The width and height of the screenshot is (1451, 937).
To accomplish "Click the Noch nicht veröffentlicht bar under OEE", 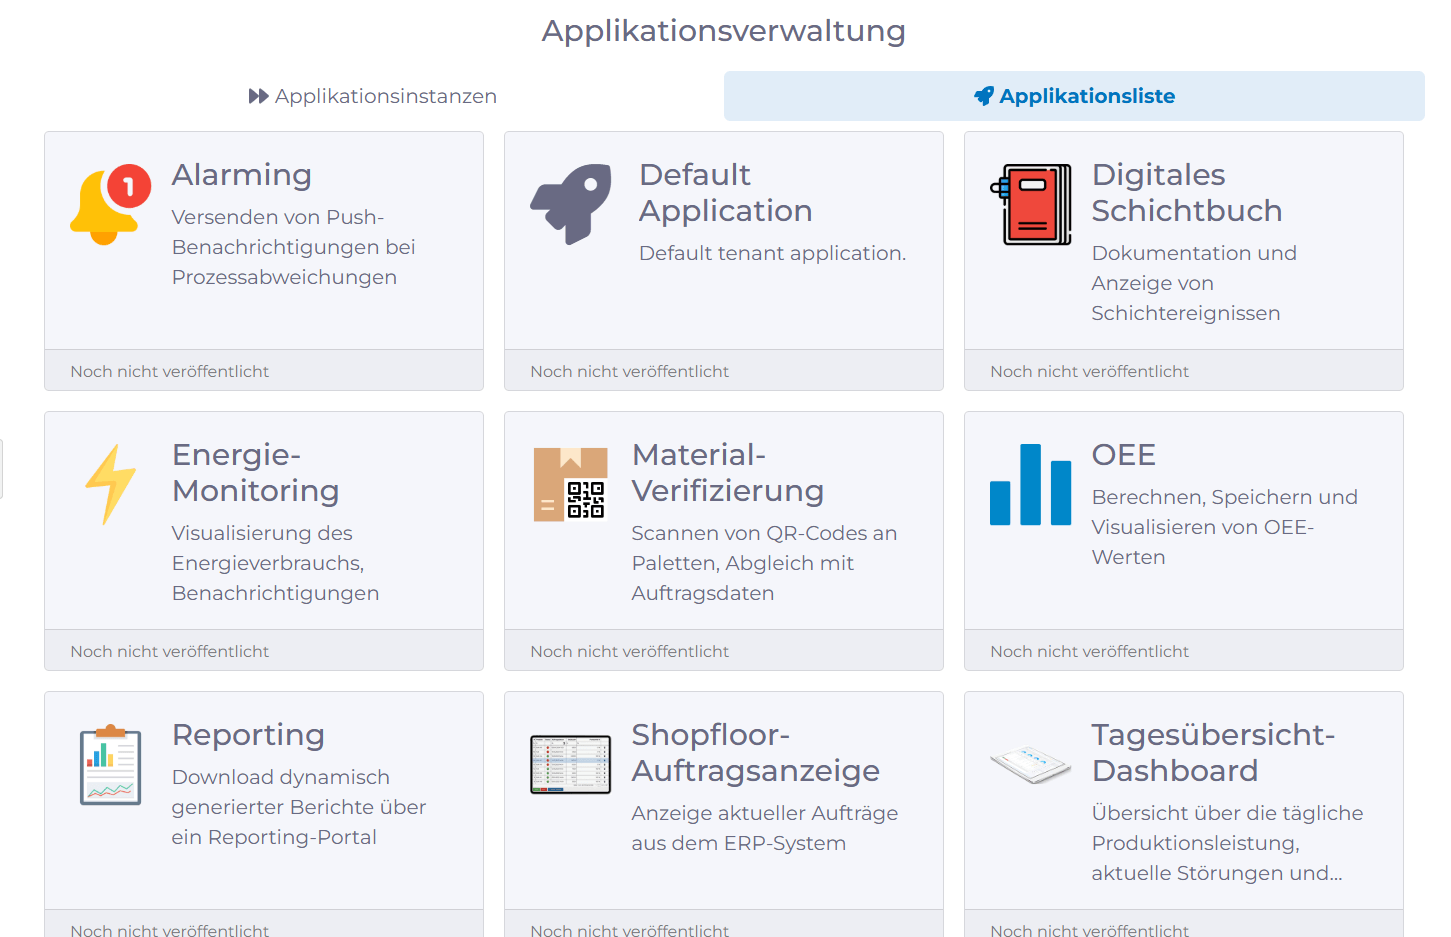I will 1183,650.
